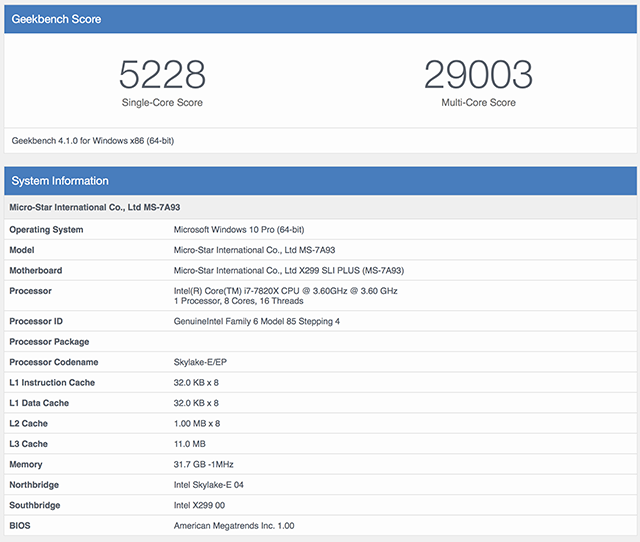
Task: Click the MS-7A93 system title row
Action: tap(320, 207)
